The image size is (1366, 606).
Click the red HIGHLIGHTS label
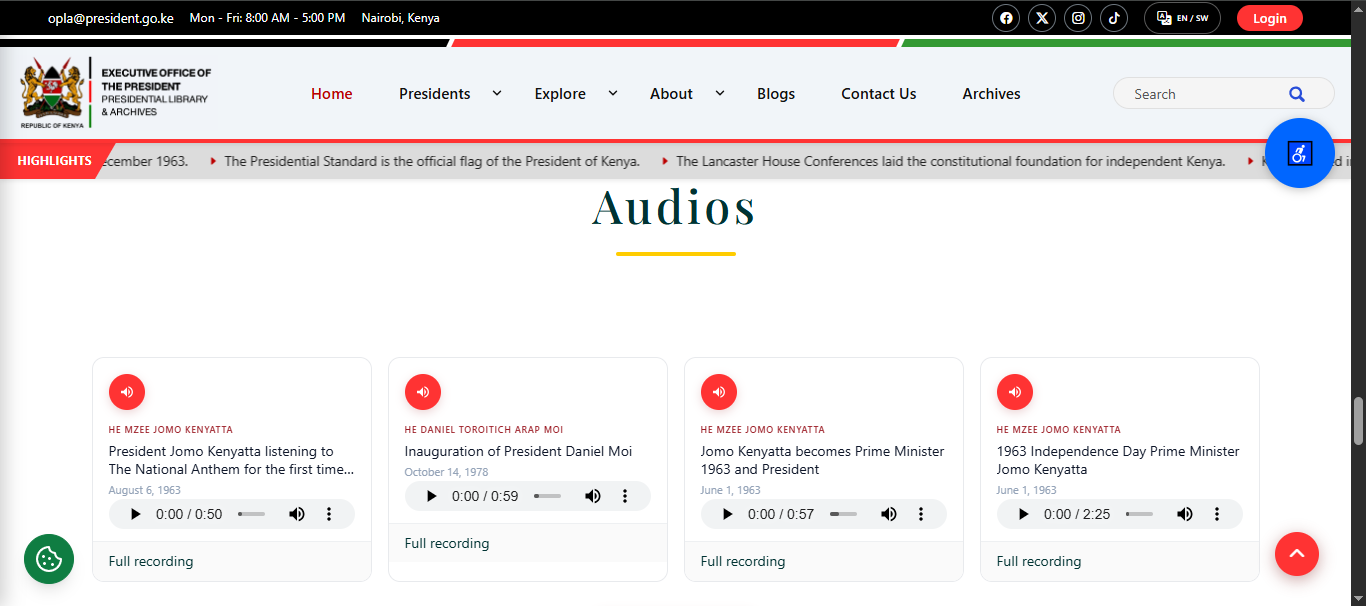pos(54,160)
